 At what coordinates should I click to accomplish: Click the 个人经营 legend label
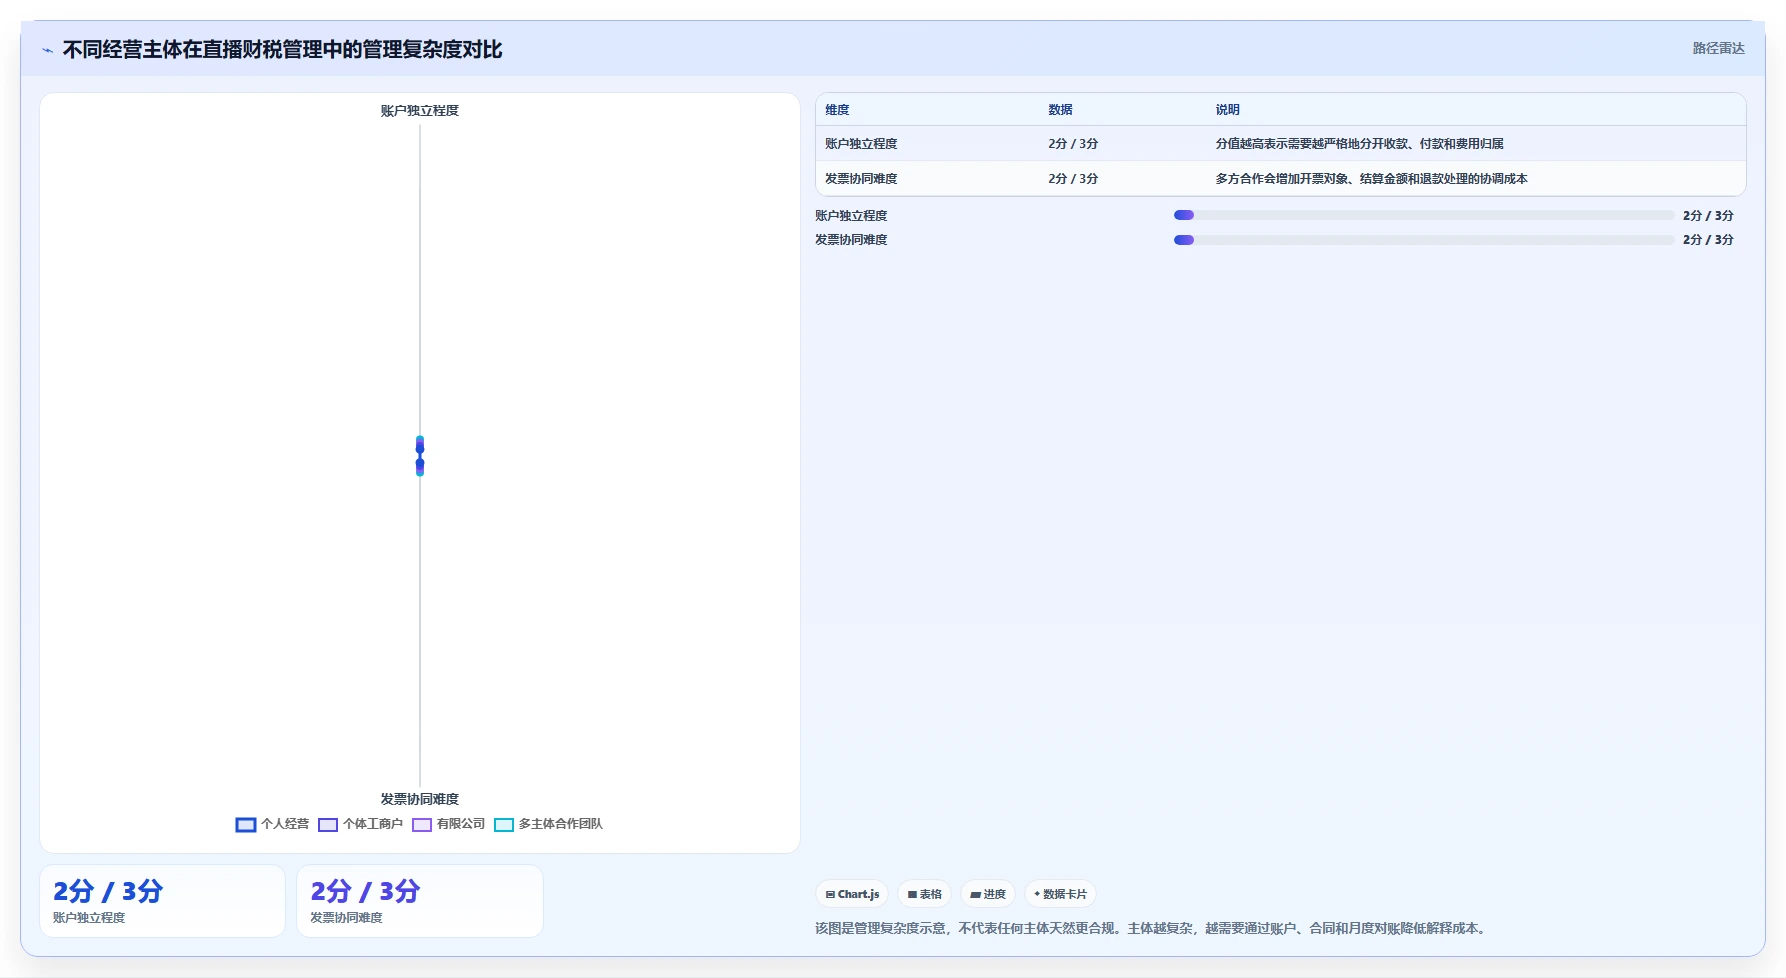coord(285,824)
